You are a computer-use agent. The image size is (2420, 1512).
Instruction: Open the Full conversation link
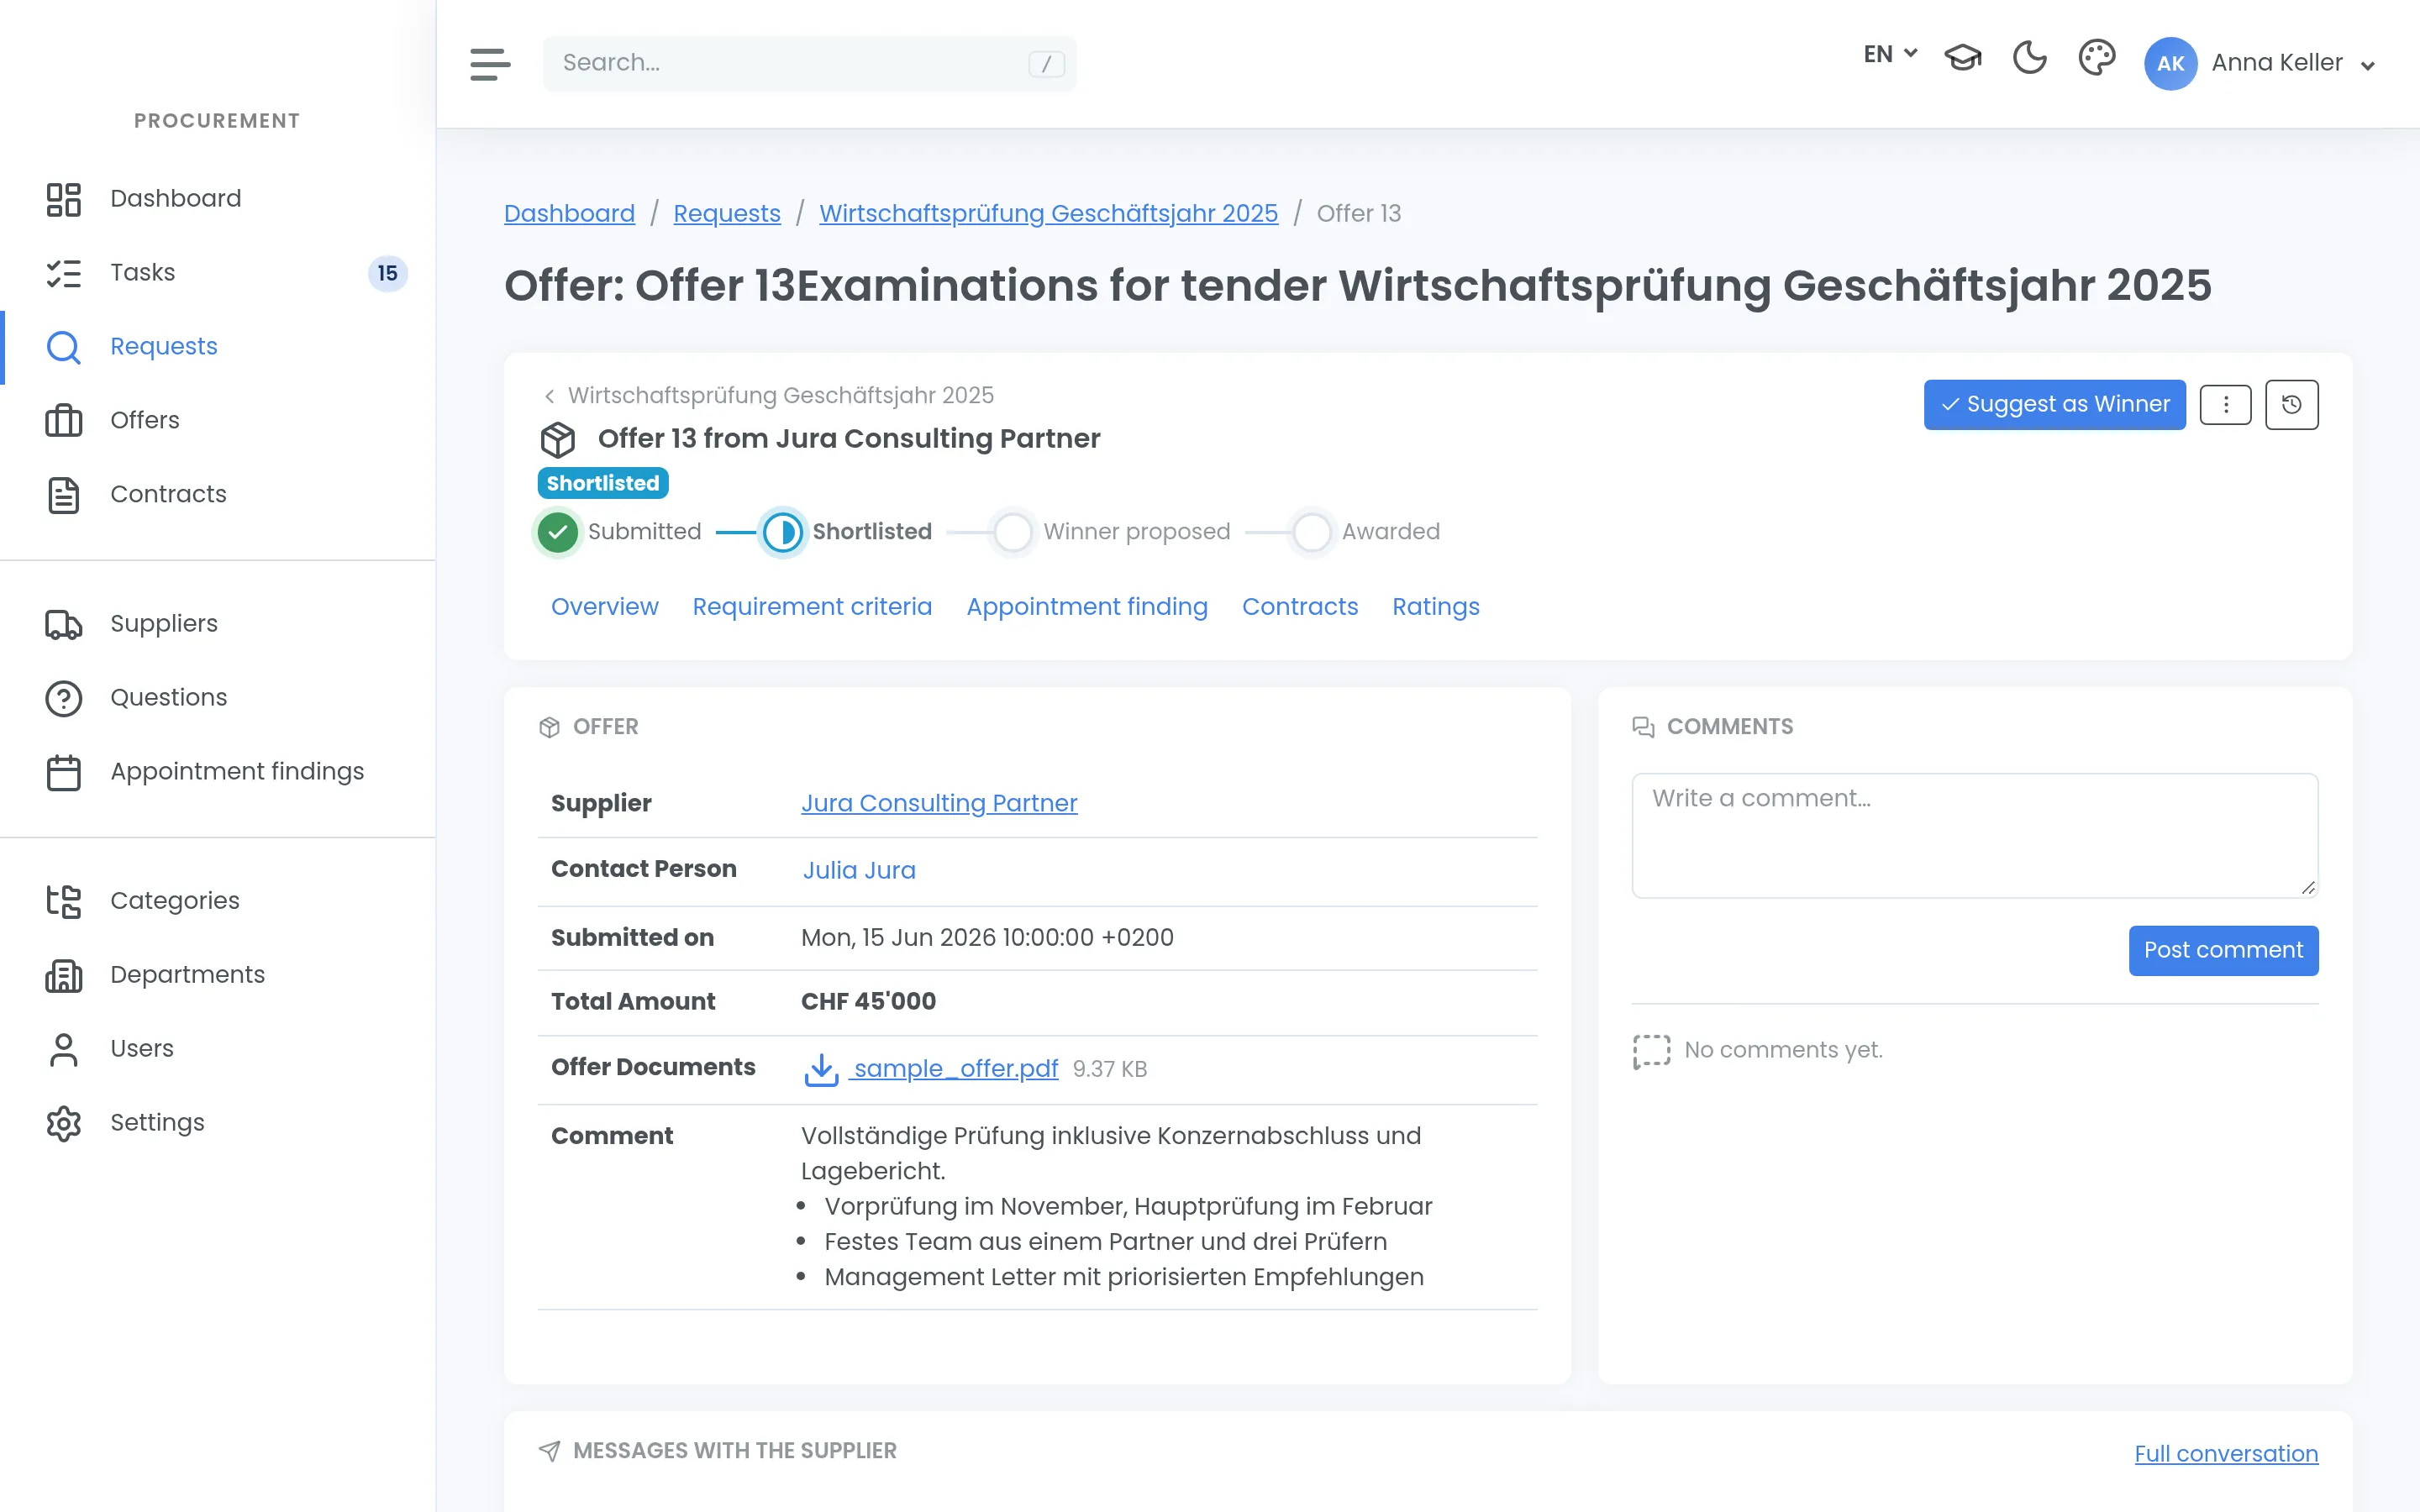(2226, 1454)
